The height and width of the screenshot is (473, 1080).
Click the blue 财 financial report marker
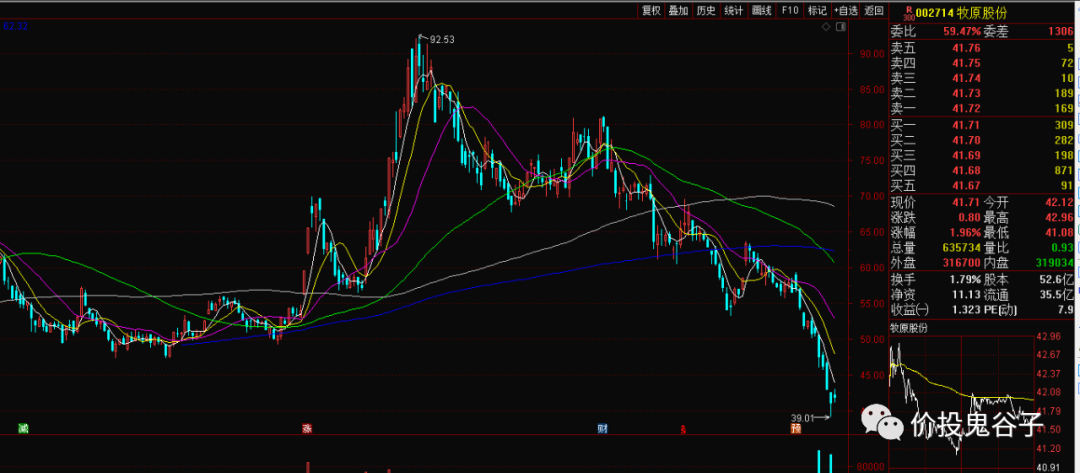click(x=602, y=428)
